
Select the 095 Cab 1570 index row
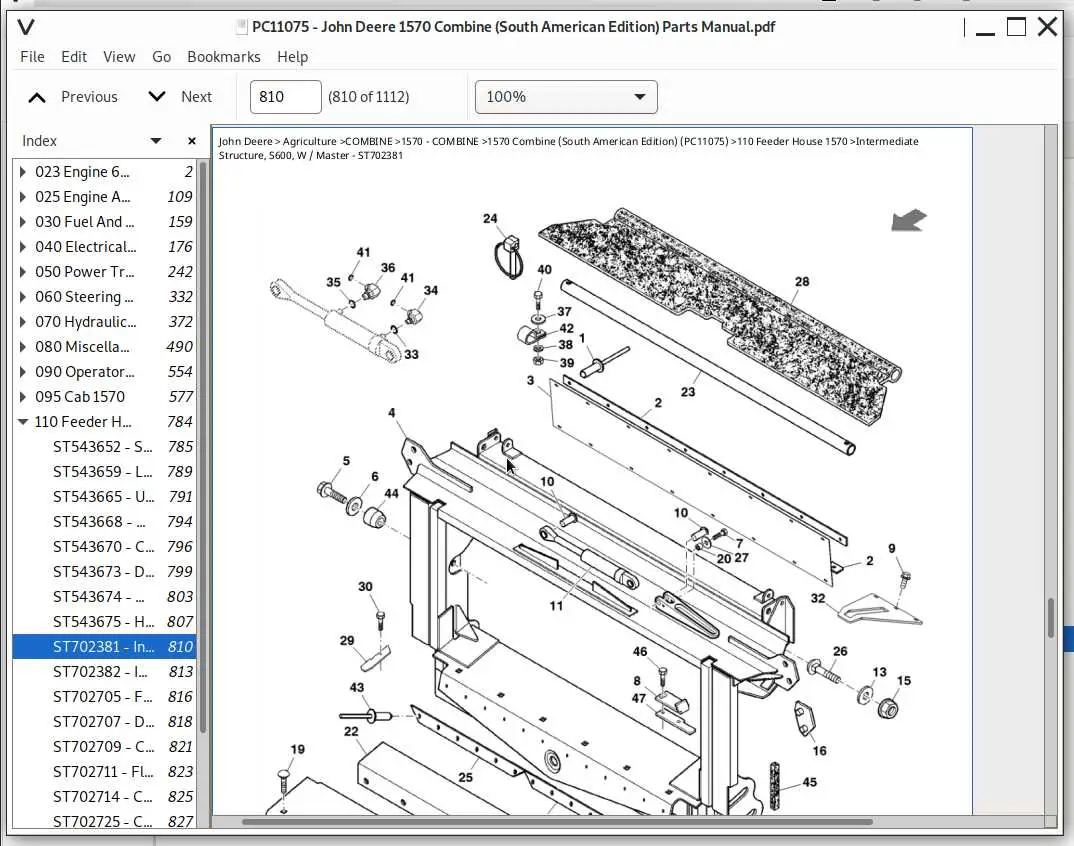104,397
